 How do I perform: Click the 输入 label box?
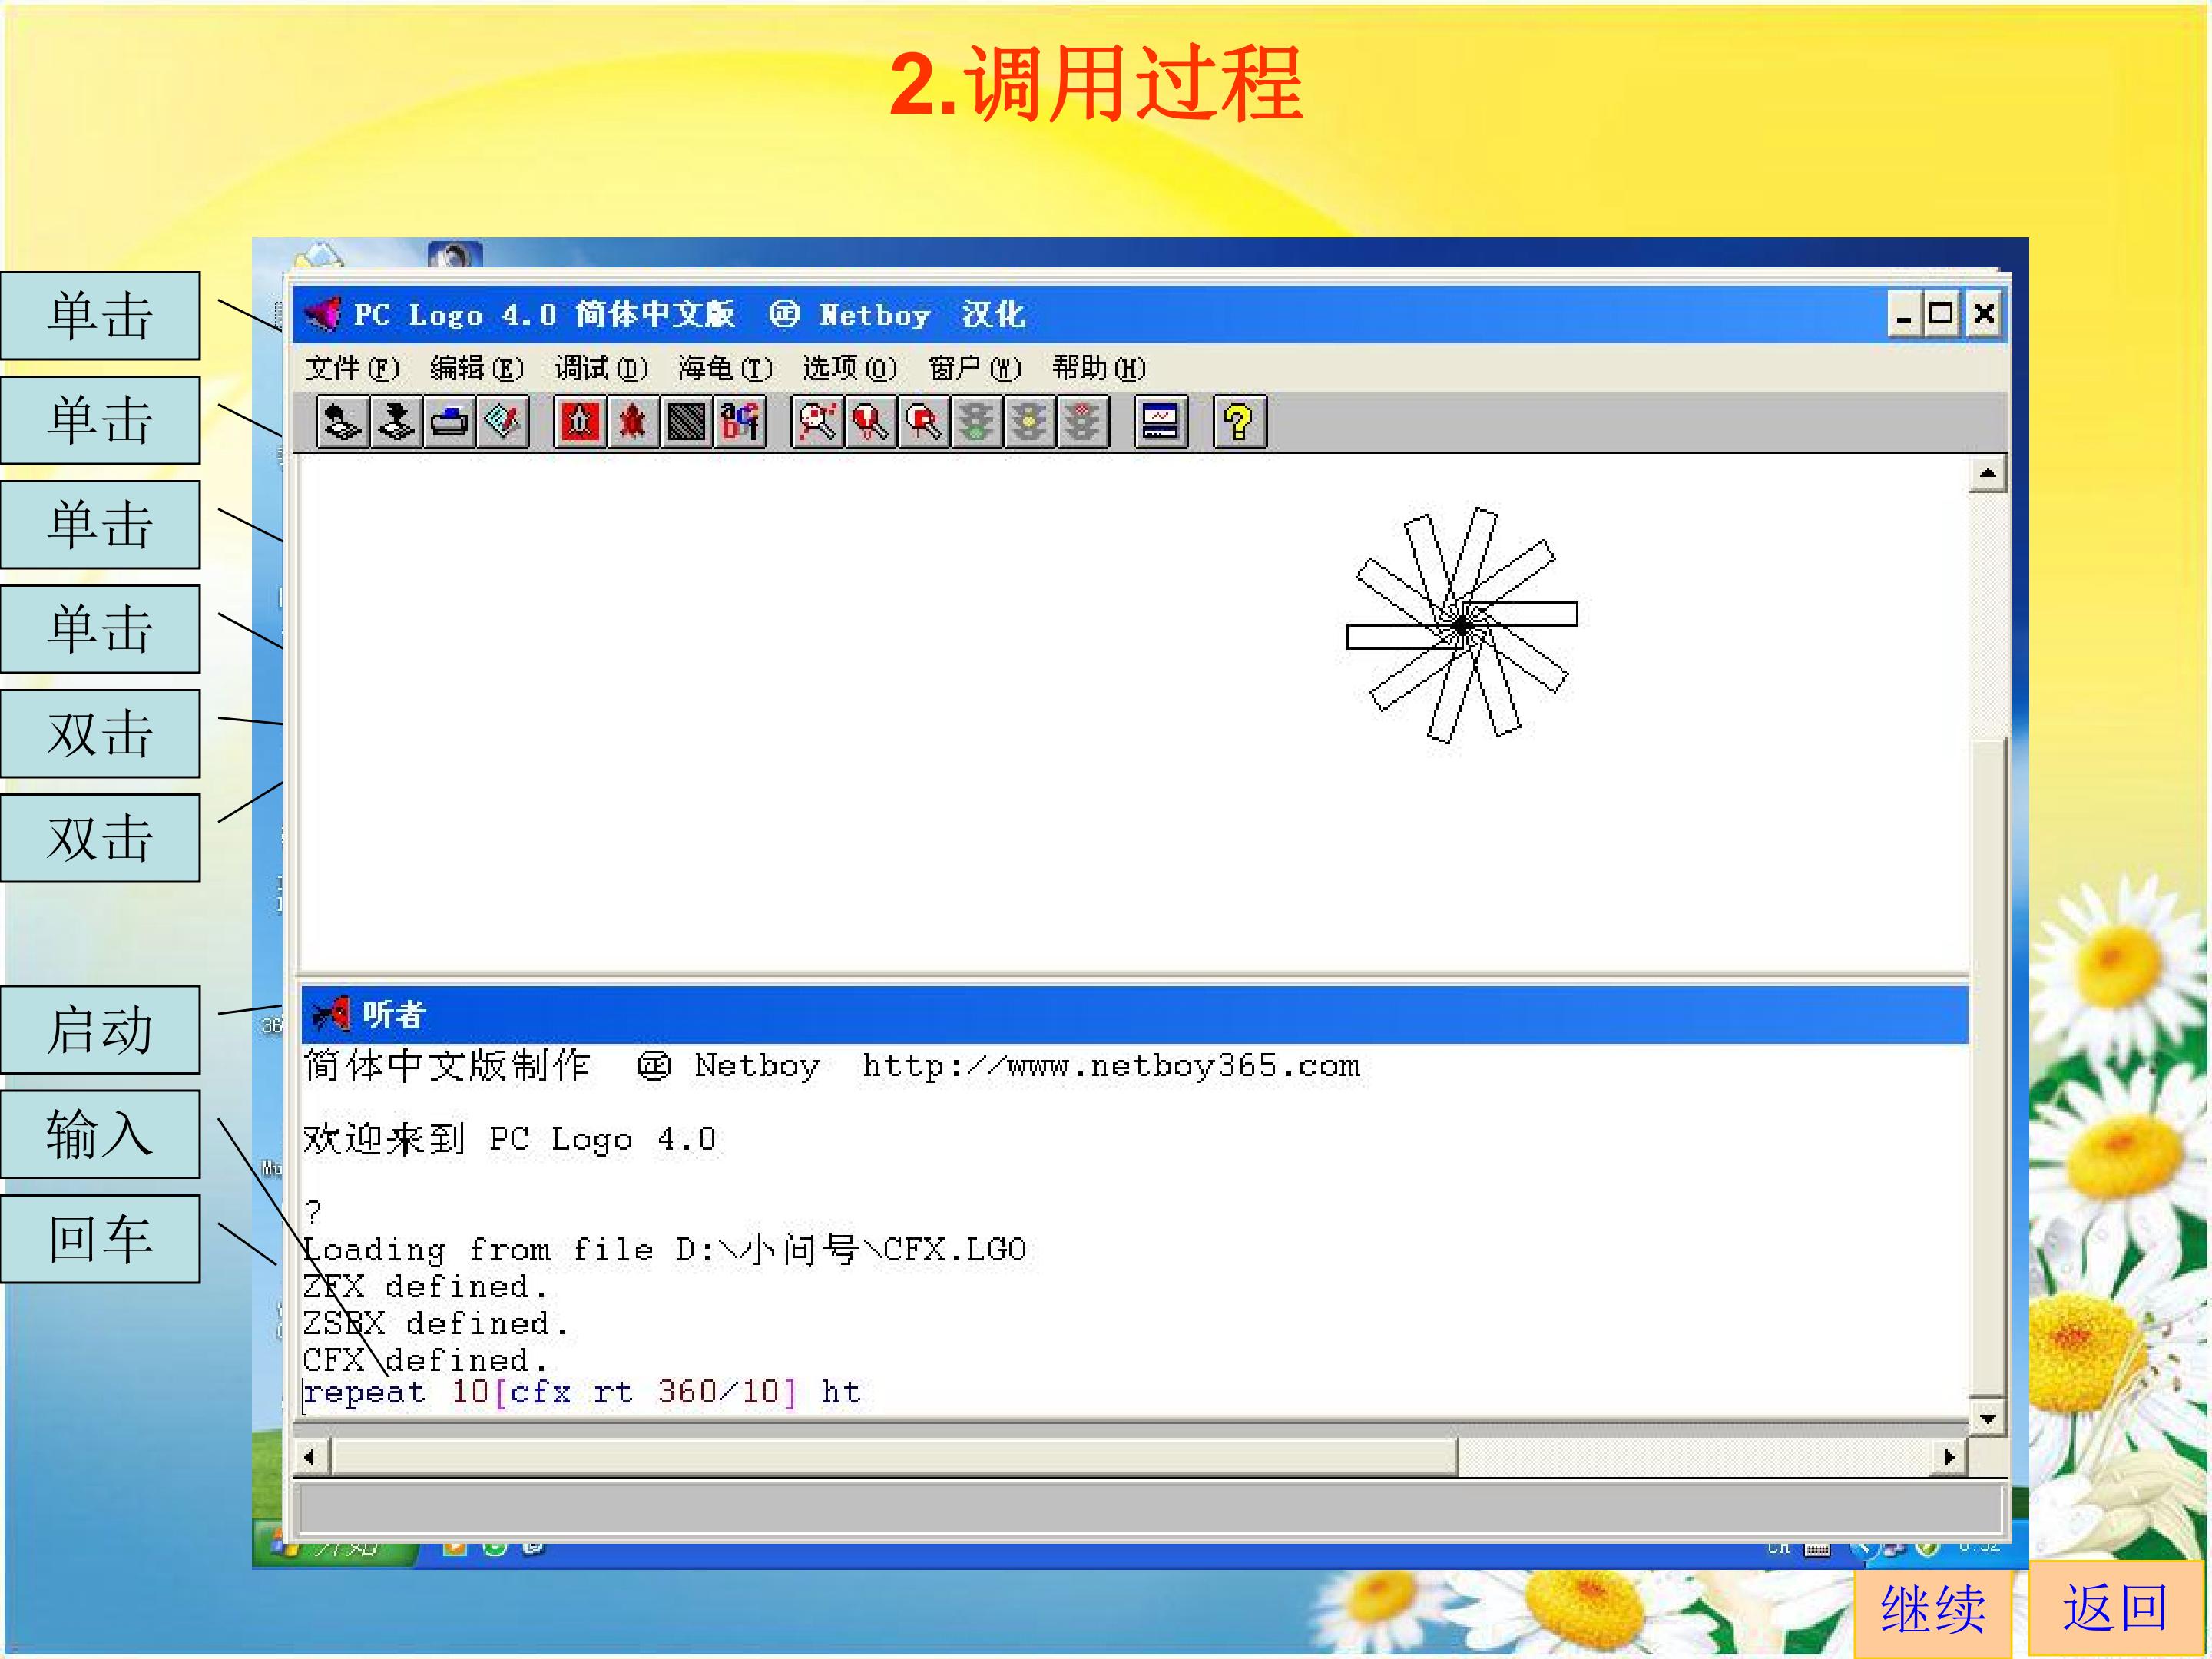click(x=100, y=1134)
